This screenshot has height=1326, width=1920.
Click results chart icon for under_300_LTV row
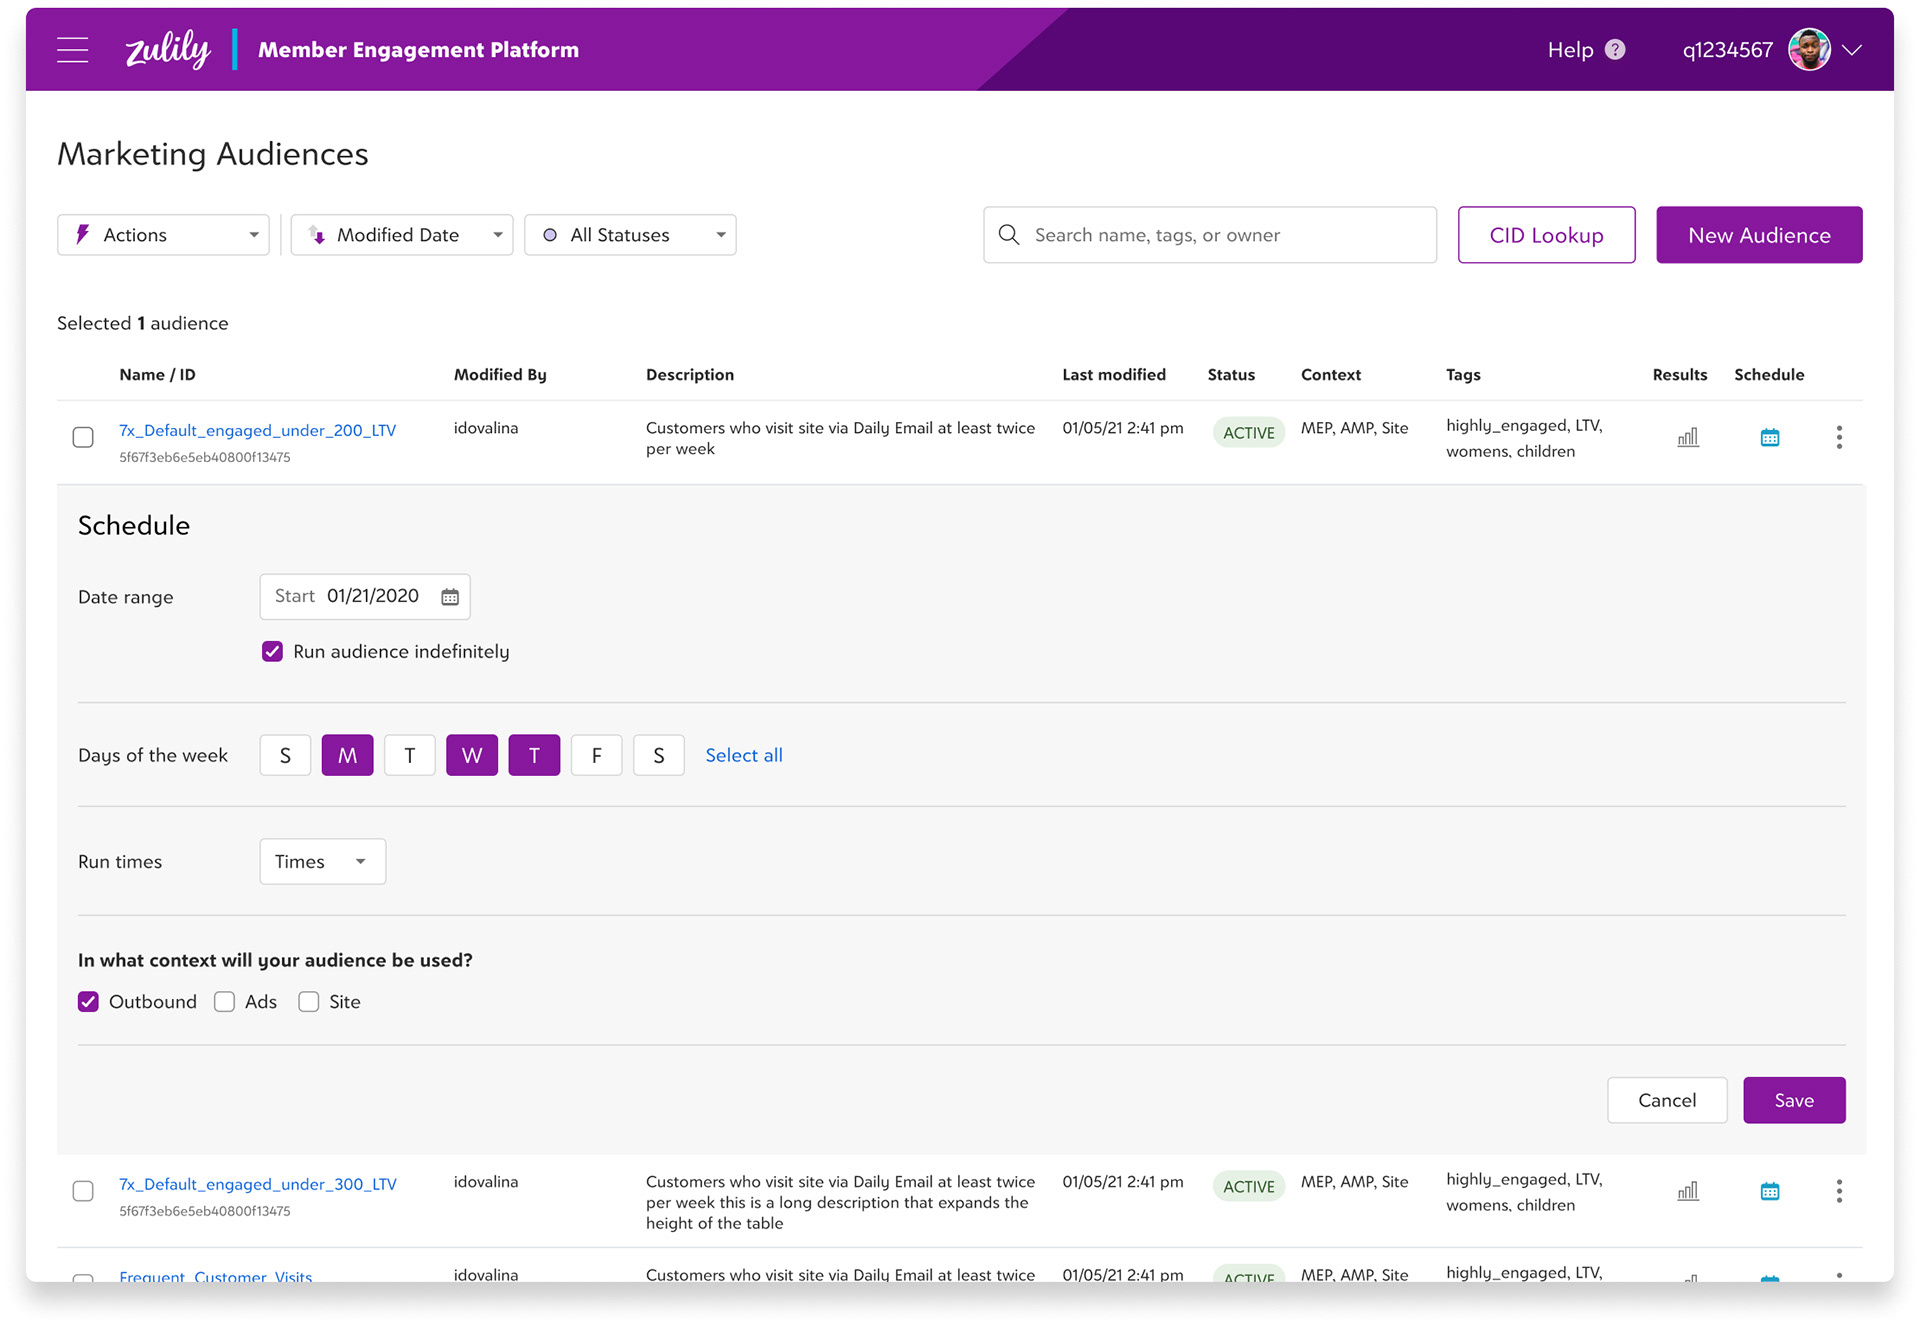tap(1688, 1191)
